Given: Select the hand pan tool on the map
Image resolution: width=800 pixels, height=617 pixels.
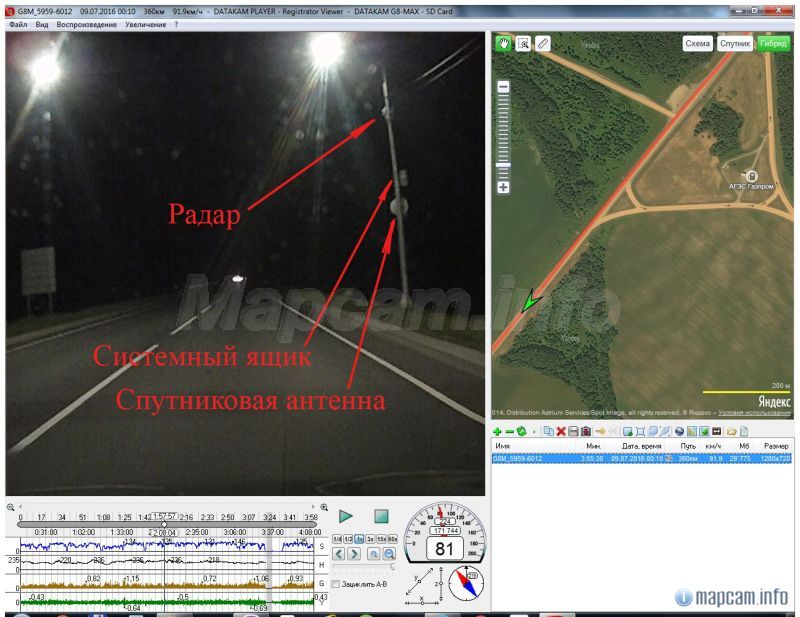Looking at the screenshot, I should click(503, 43).
